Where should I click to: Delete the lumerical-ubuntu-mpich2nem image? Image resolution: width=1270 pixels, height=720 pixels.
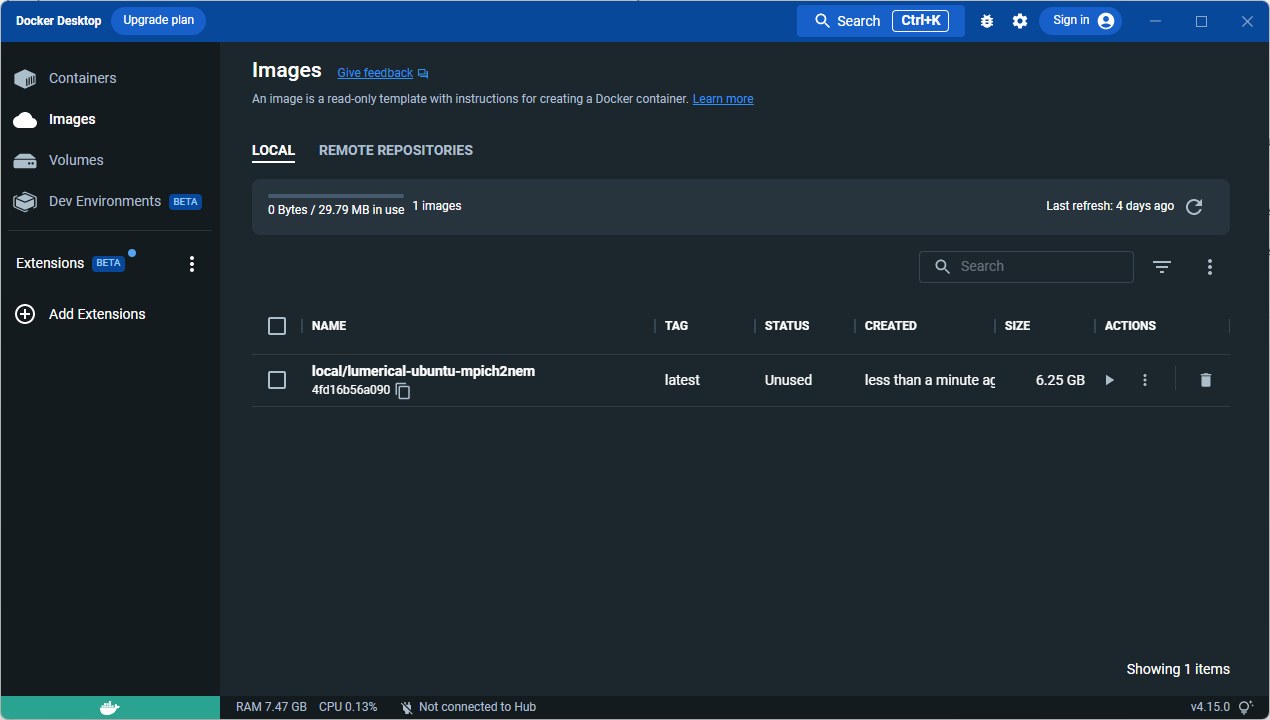[1206, 380]
